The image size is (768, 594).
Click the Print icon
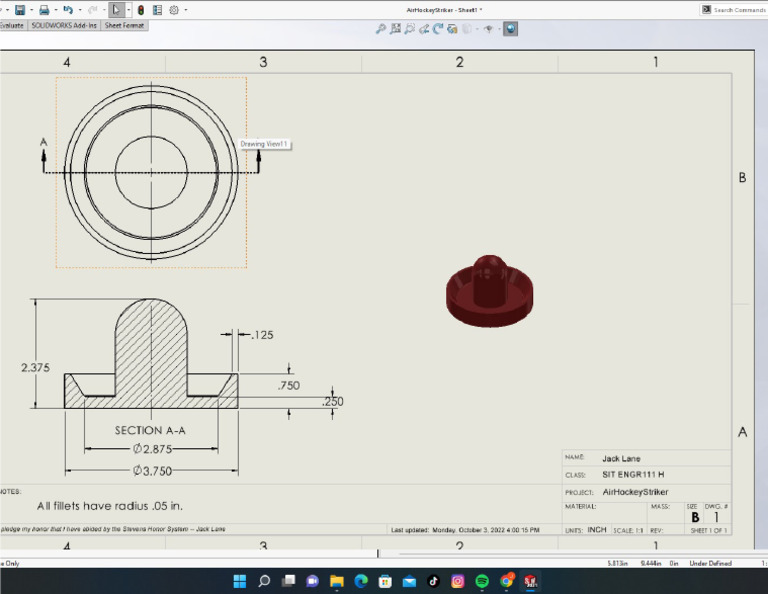pyautogui.click(x=43, y=9)
